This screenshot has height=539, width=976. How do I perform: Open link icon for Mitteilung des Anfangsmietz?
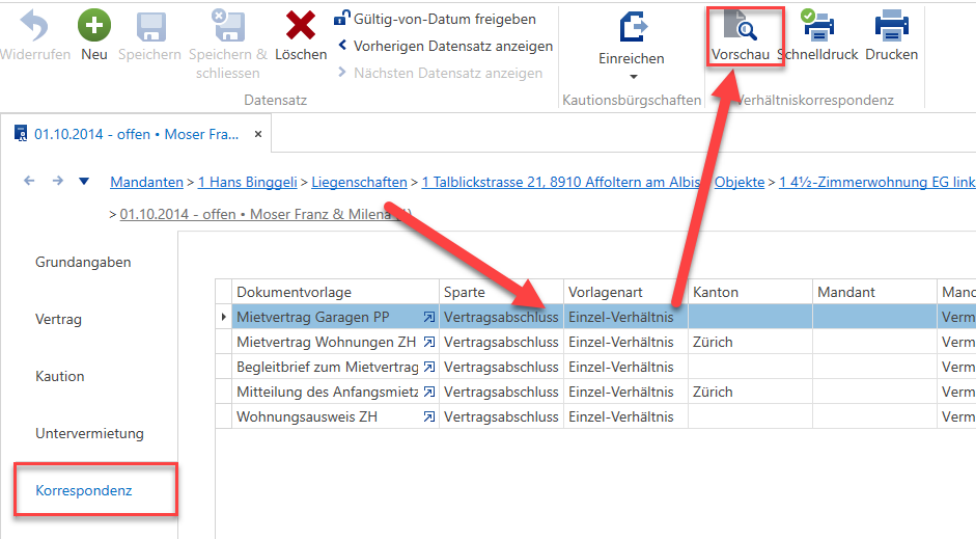point(429,392)
